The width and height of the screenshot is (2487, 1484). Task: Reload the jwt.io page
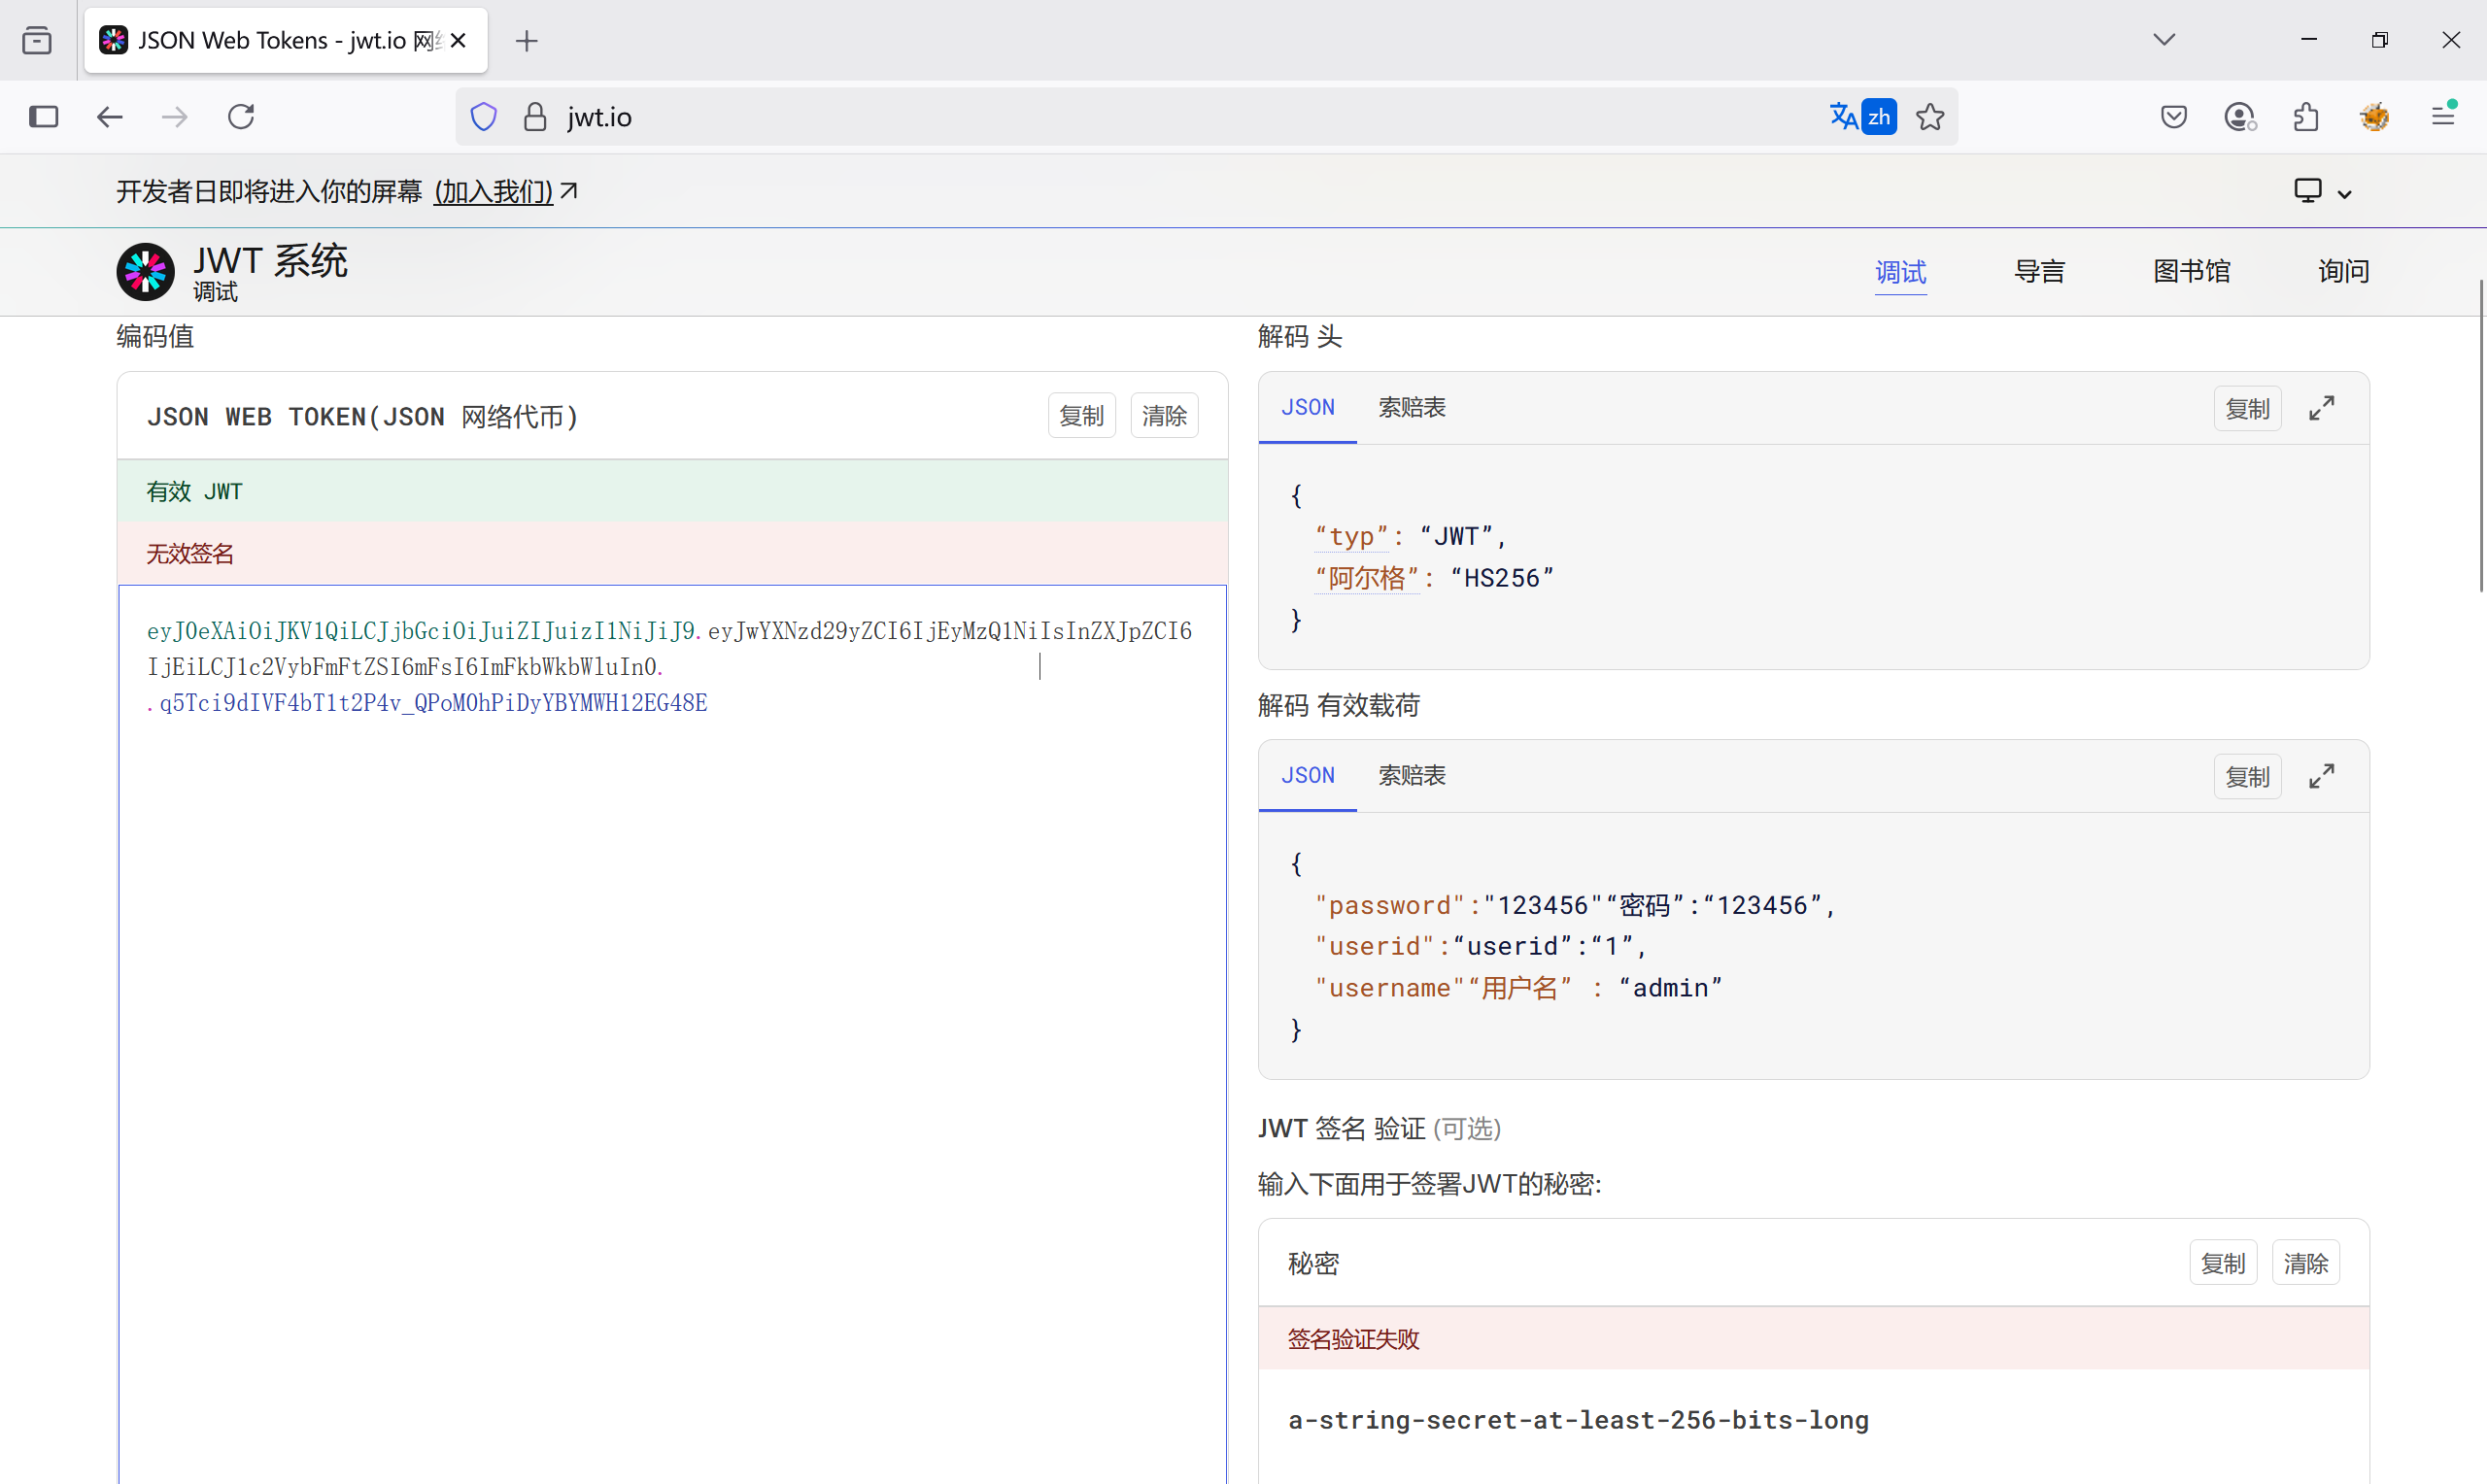[x=241, y=117]
